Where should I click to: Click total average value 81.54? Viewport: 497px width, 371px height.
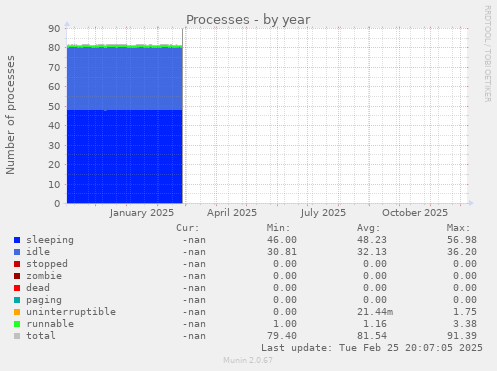tap(372, 336)
